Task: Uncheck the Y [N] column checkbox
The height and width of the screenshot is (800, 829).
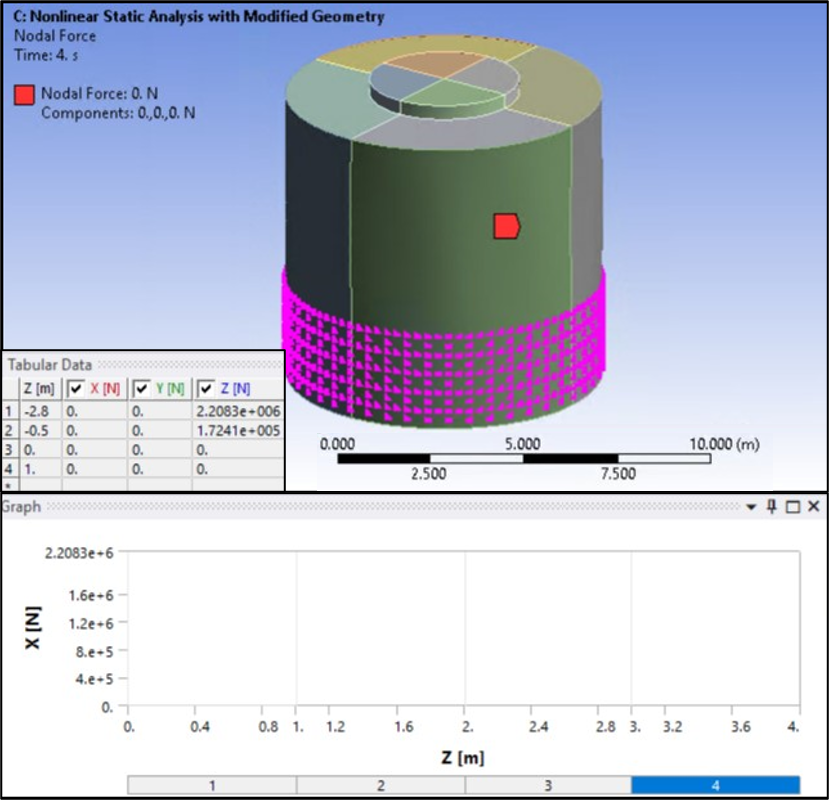Action: coord(141,388)
